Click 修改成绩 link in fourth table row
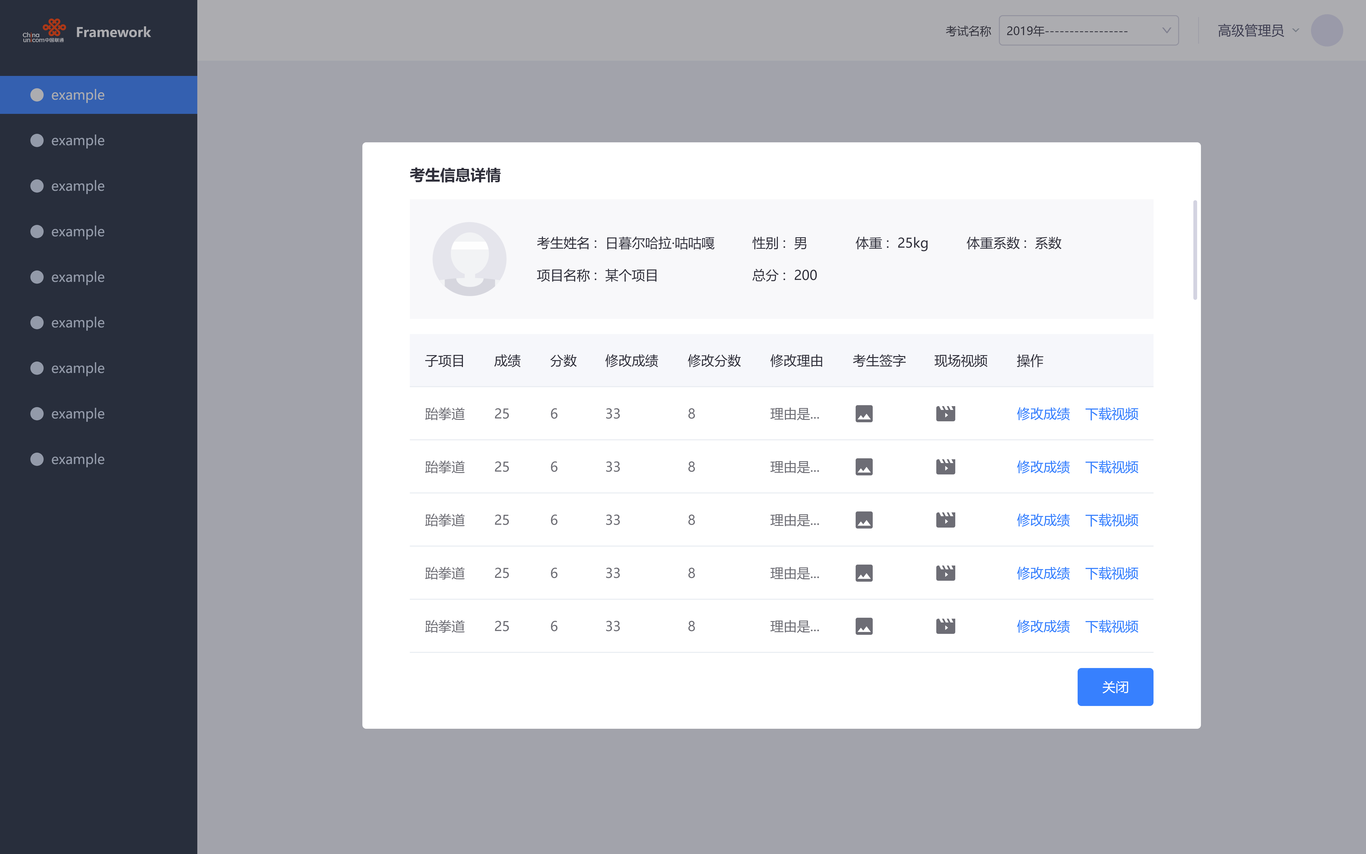The height and width of the screenshot is (854, 1366). click(x=1043, y=573)
